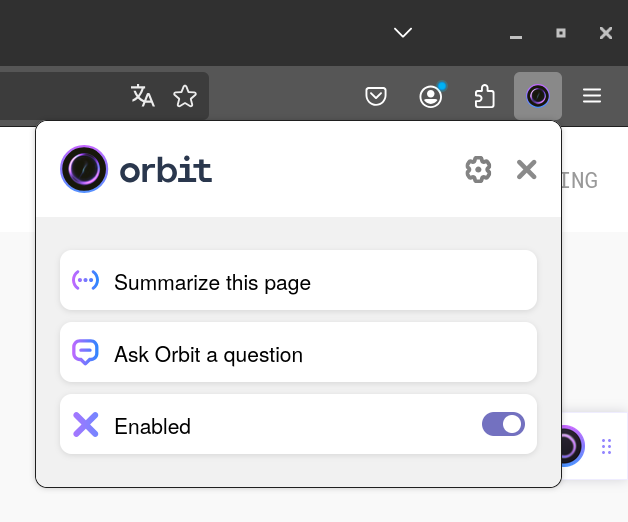Click Summarize this page
628x522 pixels.
(x=298, y=280)
